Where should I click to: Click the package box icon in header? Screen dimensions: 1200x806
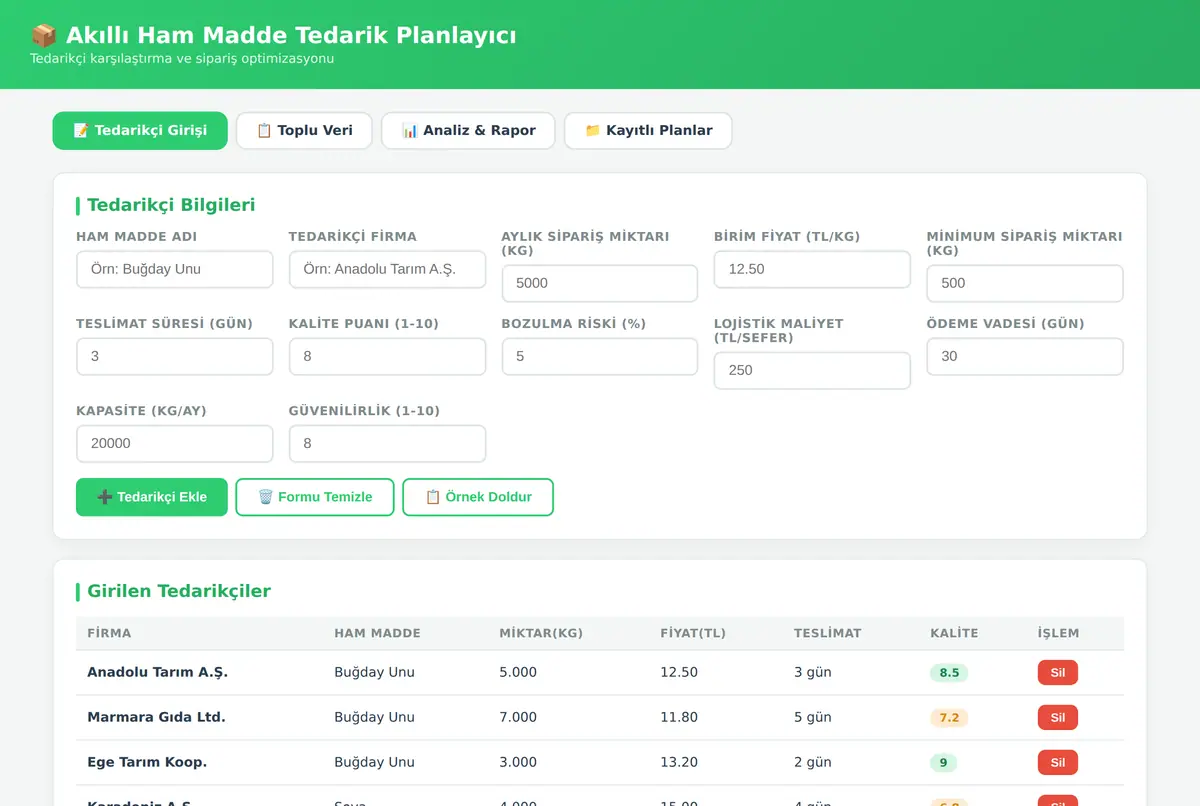(x=44, y=36)
